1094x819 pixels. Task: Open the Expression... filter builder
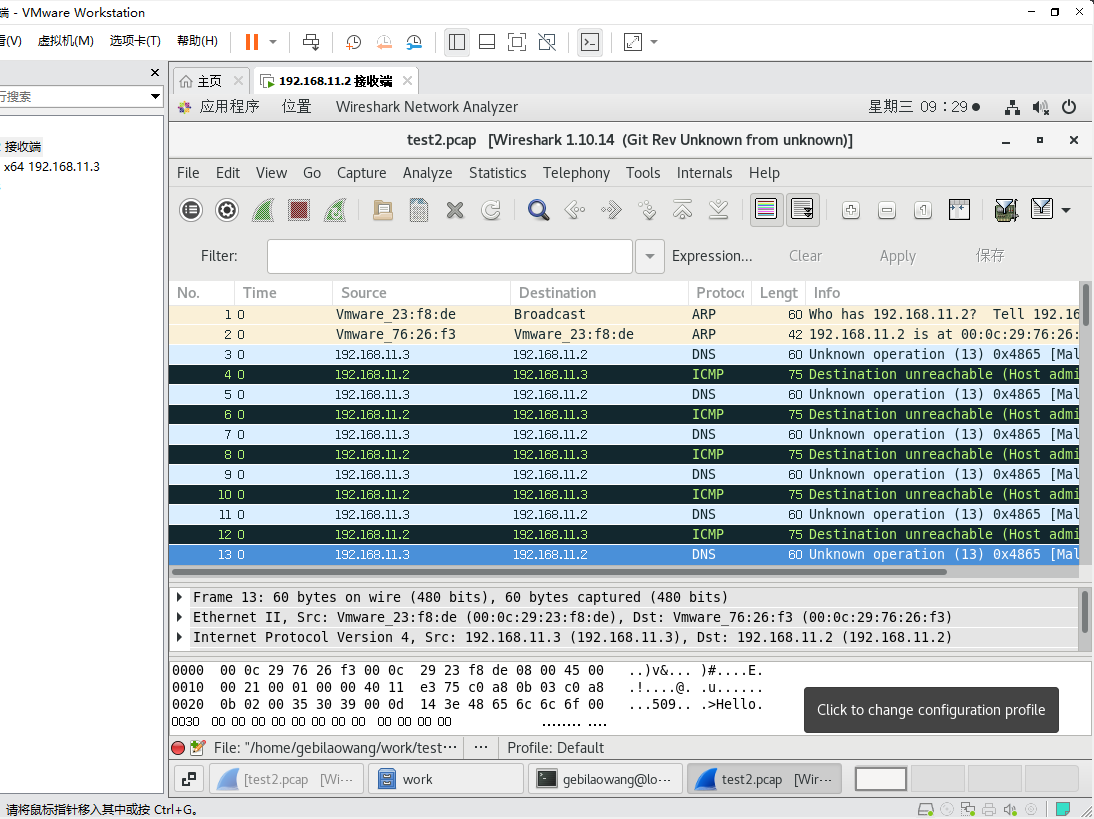click(712, 256)
